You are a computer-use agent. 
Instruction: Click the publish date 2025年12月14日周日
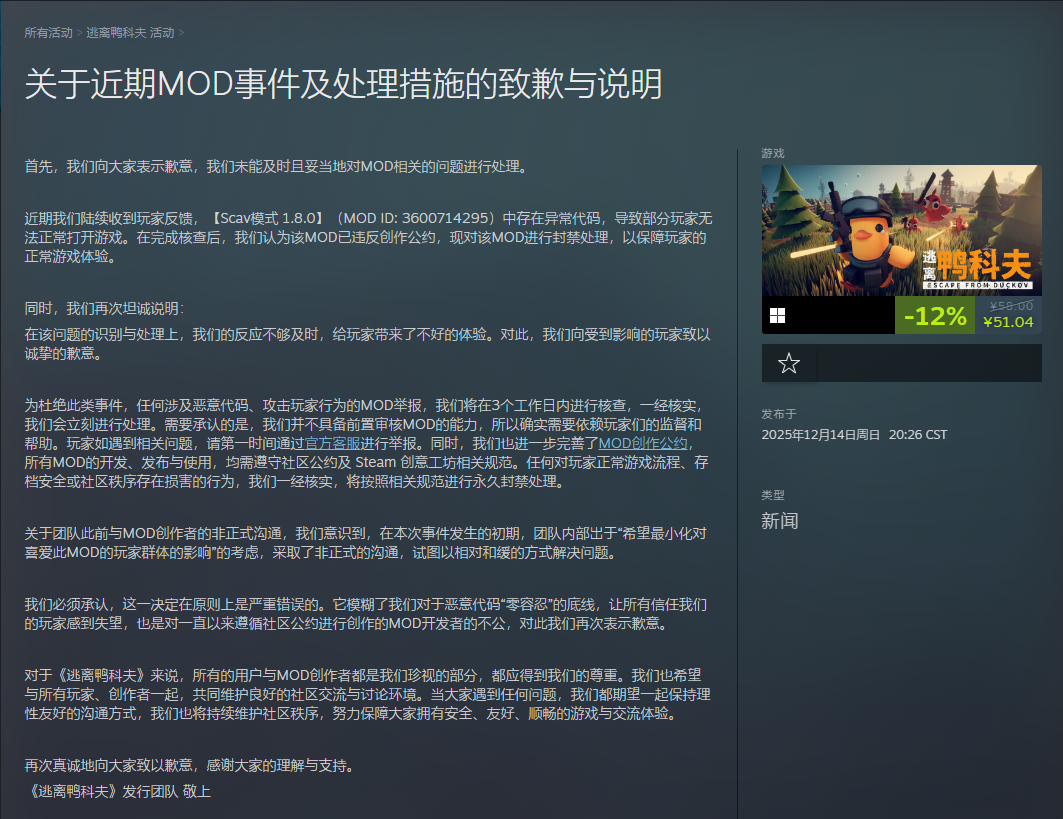pos(820,435)
